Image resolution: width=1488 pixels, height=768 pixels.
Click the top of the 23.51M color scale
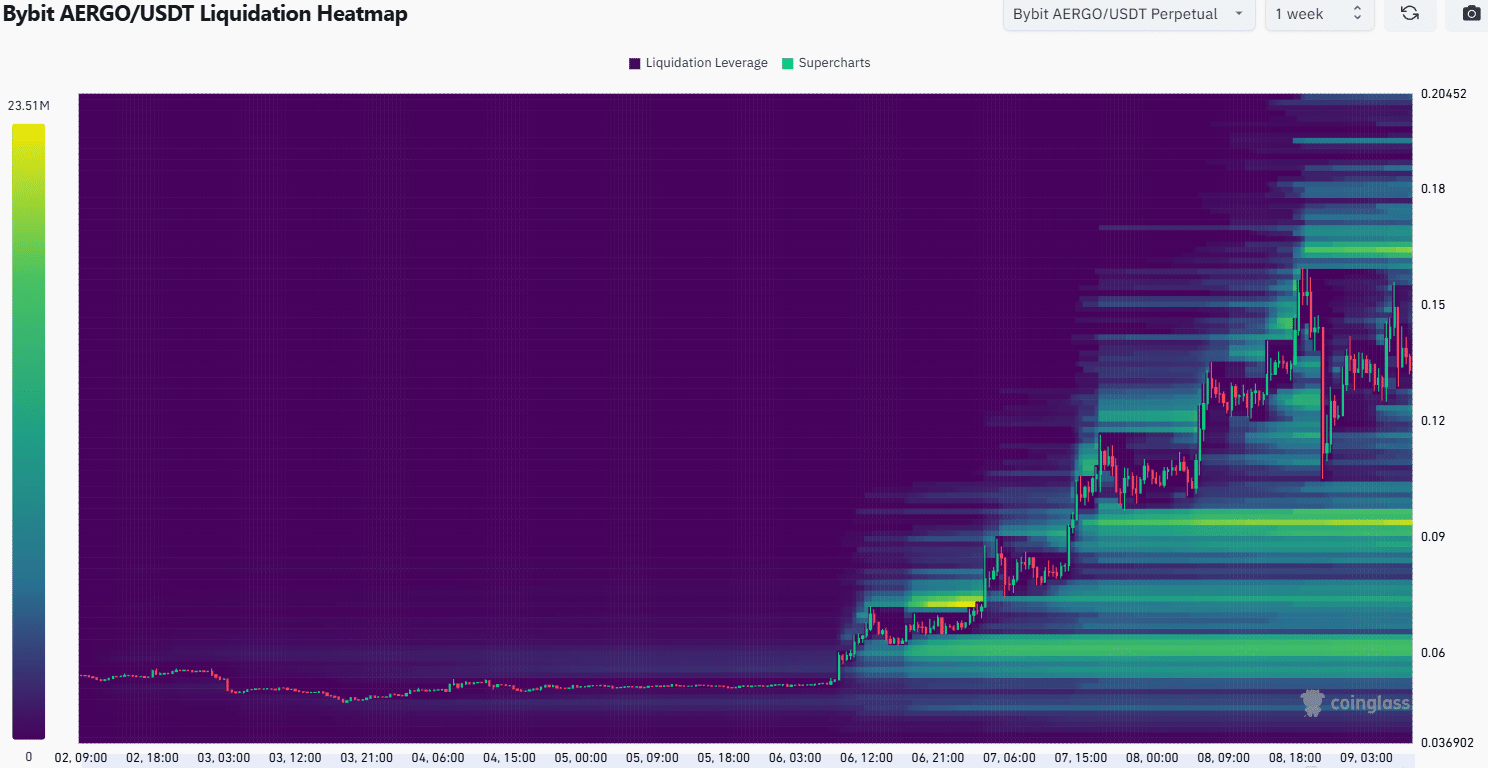point(29,130)
